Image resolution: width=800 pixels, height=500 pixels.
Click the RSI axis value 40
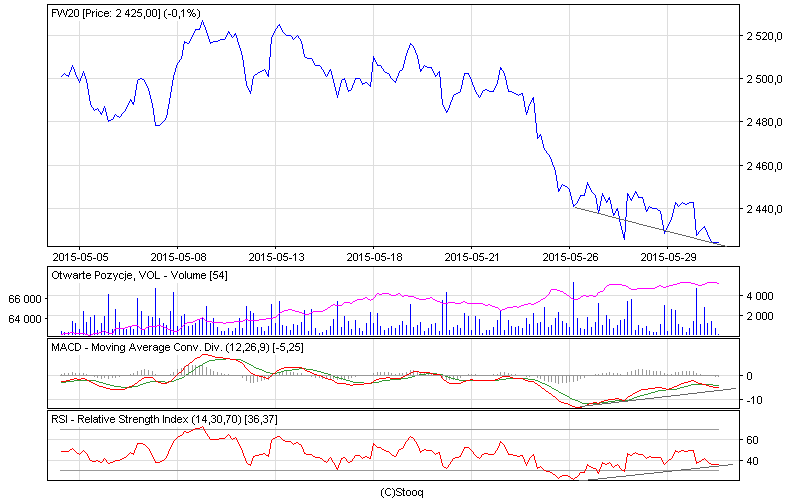coord(752,461)
